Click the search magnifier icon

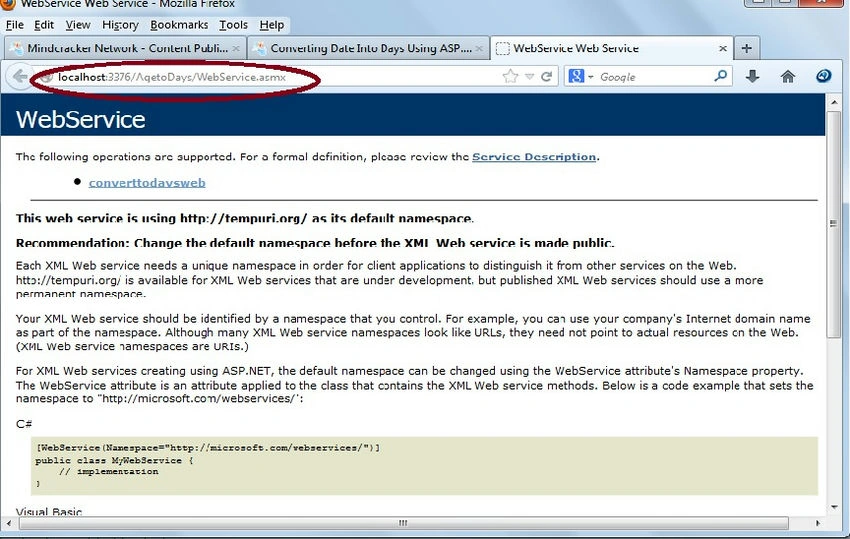click(x=720, y=76)
